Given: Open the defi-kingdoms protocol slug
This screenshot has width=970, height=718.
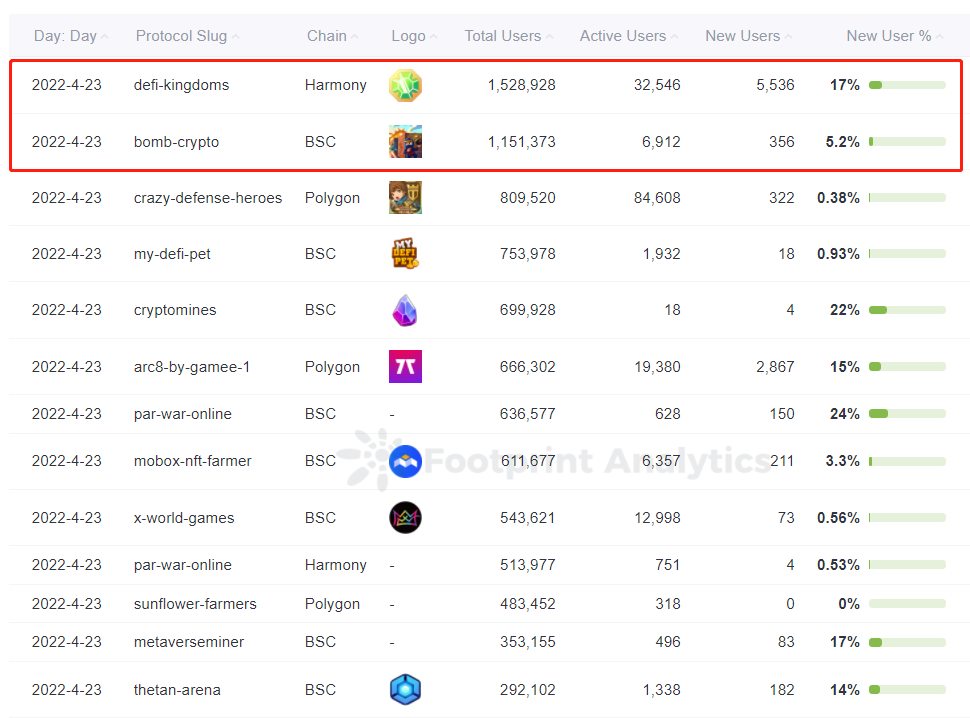Looking at the screenshot, I should pos(181,85).
